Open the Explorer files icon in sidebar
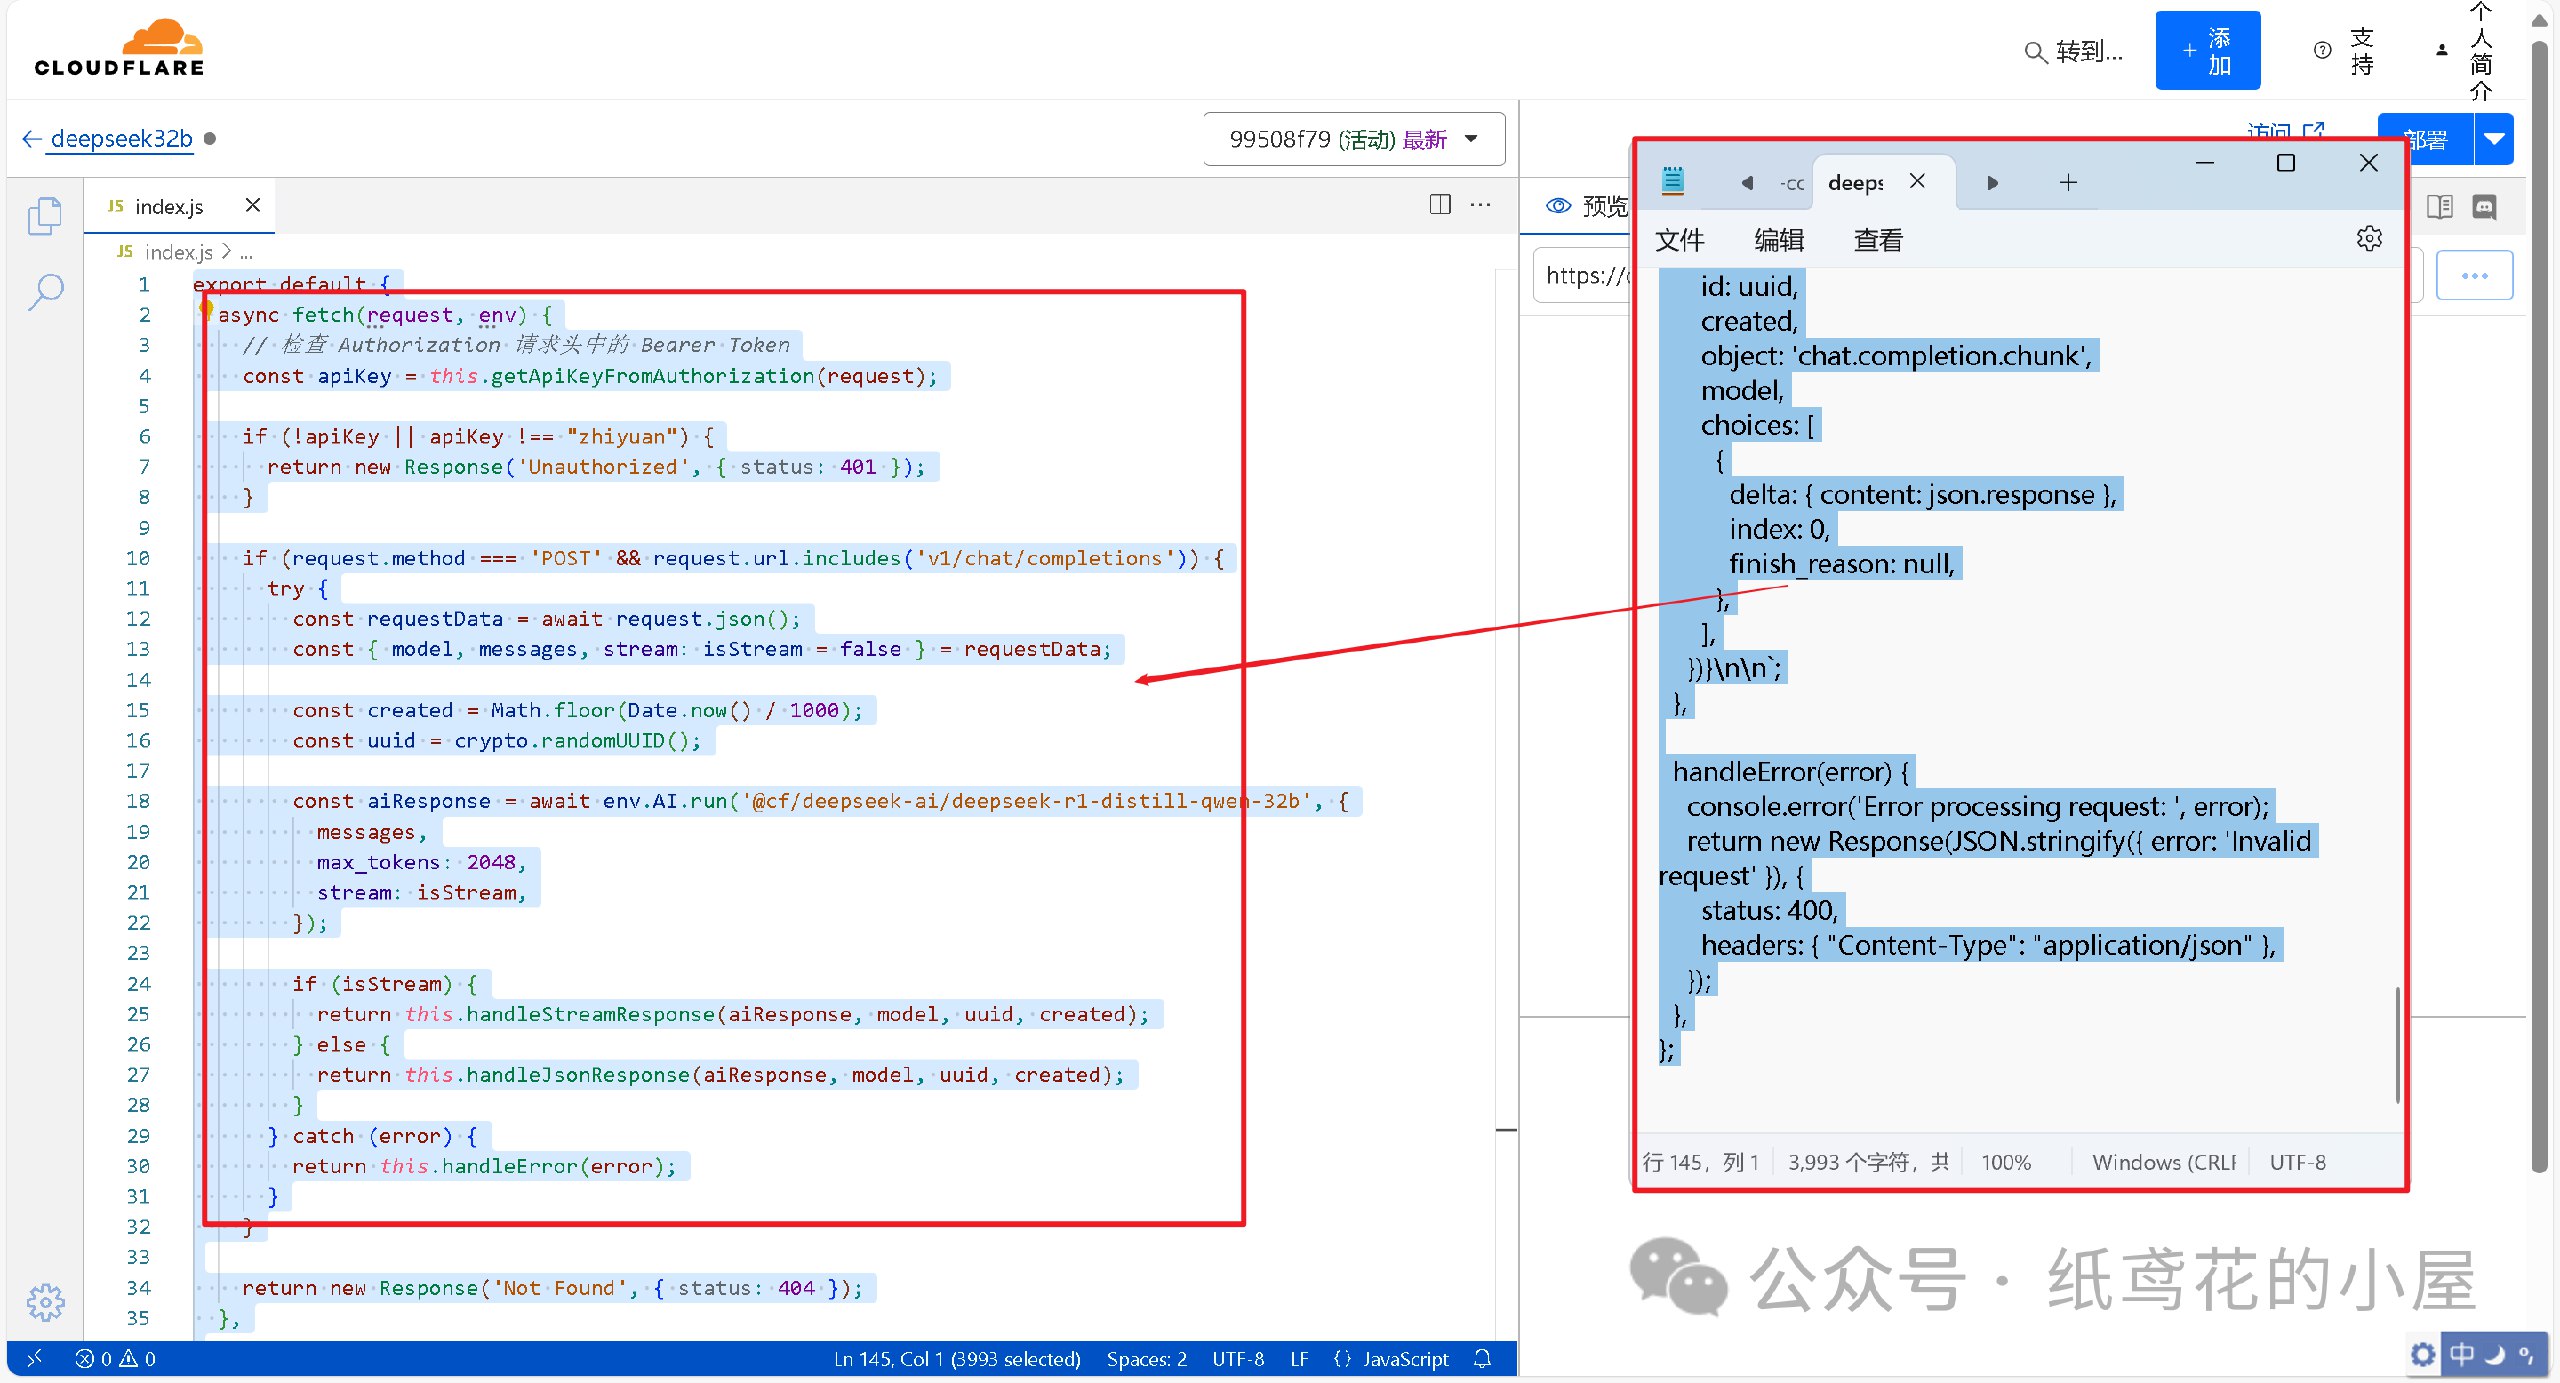This screenshot has height=1383, width=2560. 45,215
